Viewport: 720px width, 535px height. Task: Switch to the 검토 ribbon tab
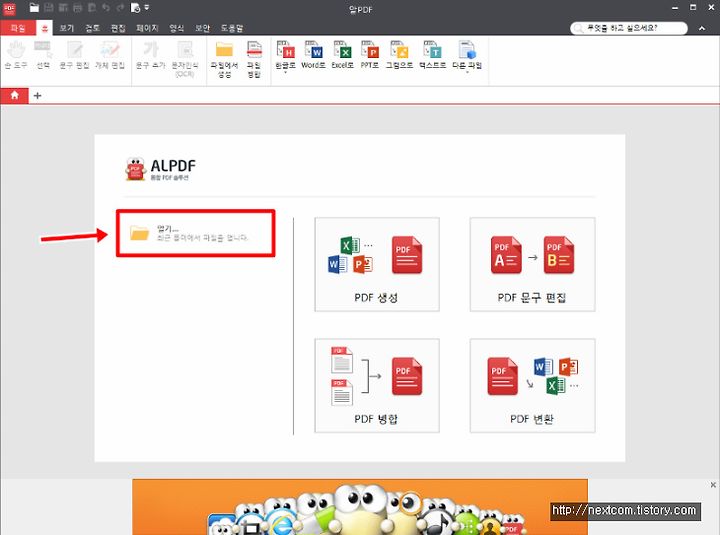(92, 28)
